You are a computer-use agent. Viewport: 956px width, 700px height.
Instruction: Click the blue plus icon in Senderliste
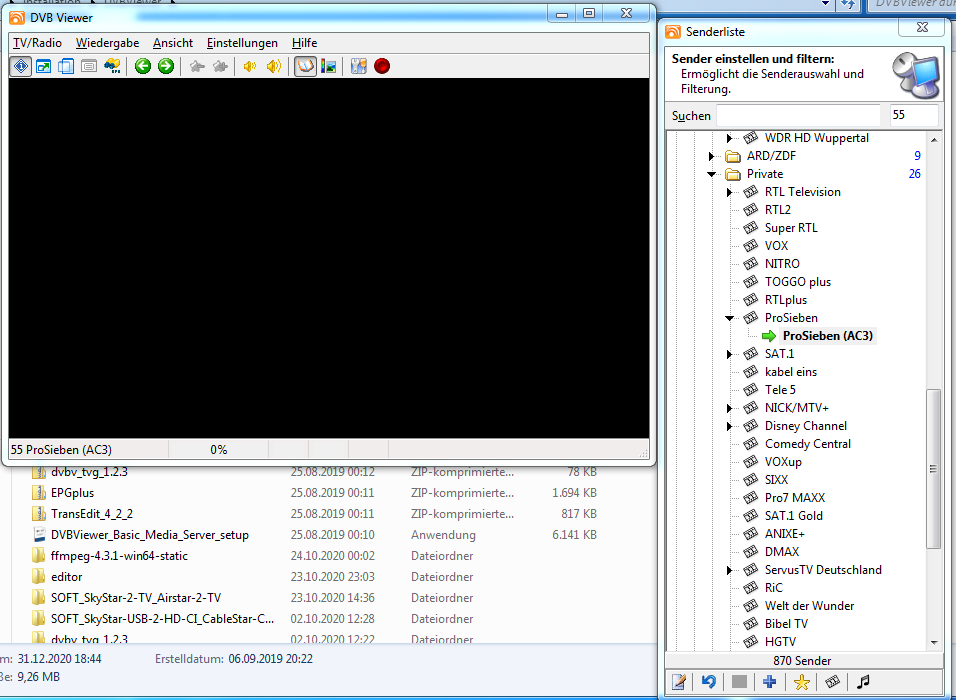click(770, 682)
